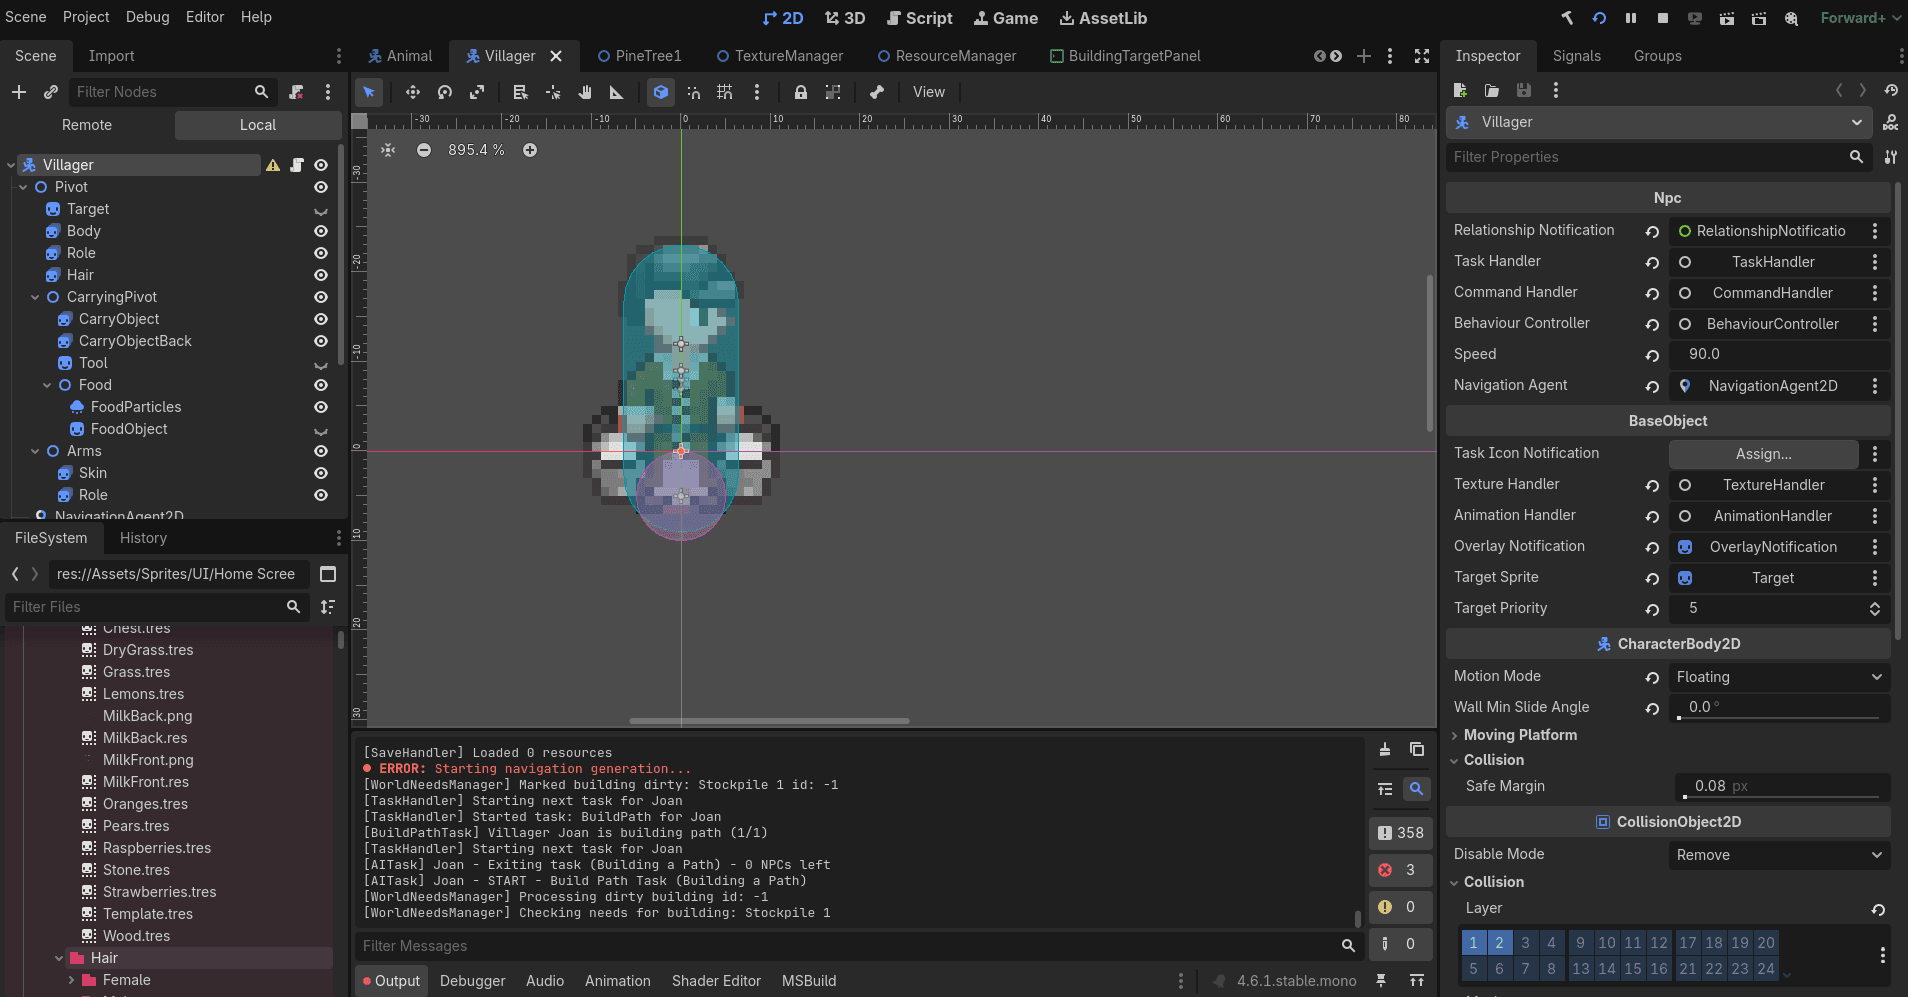This screenshot has height=997, width=1908.
Task: Add a new child node
Action: (x=19, y=92)
